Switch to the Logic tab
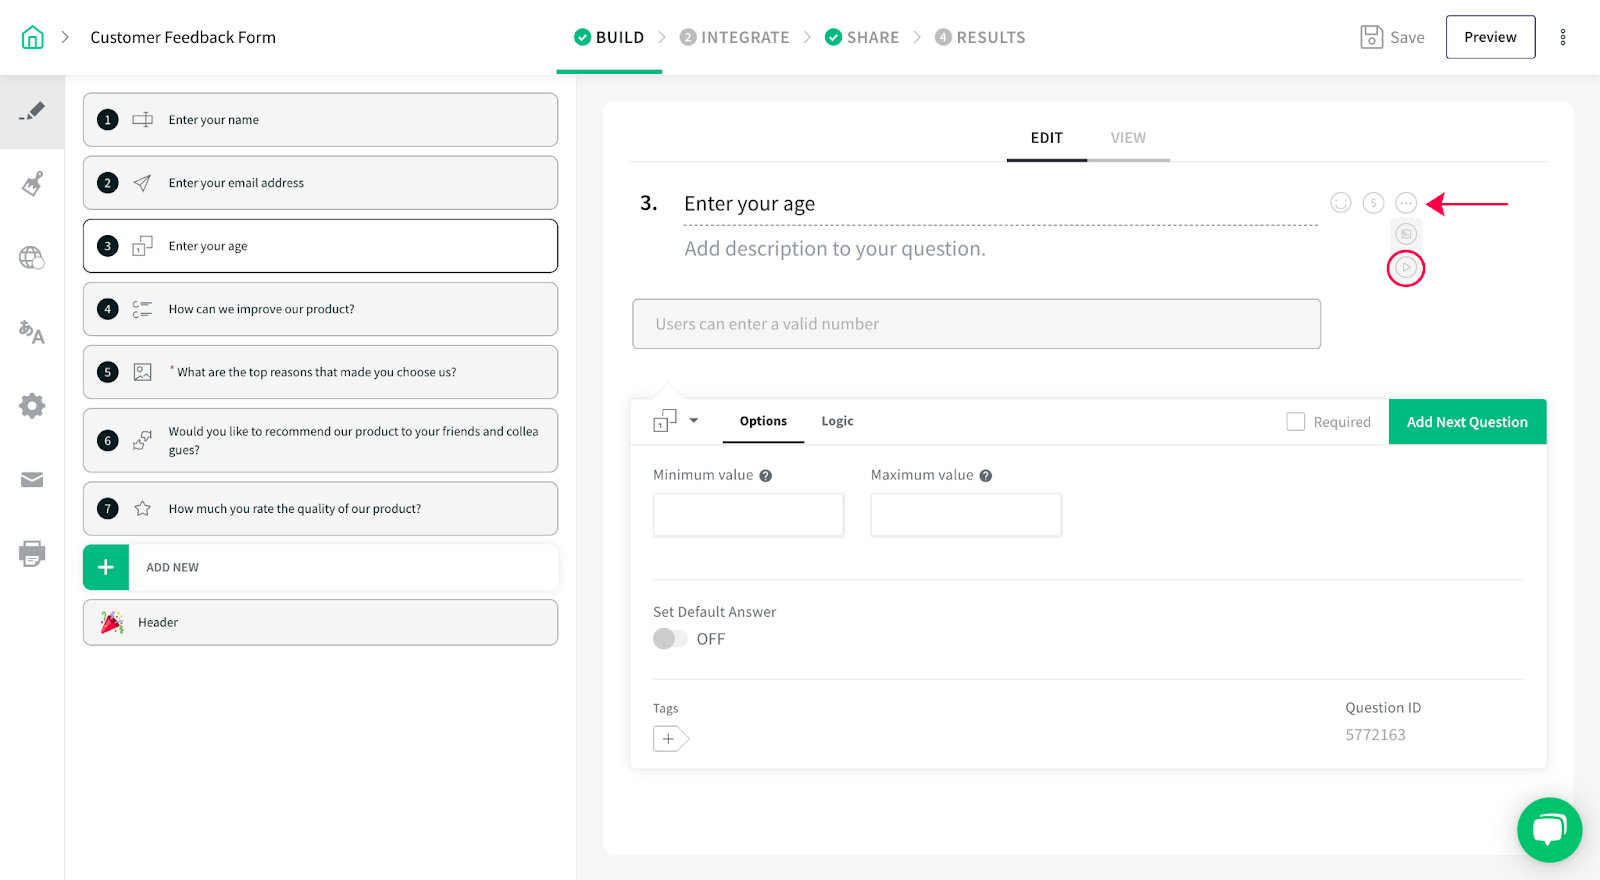The width and height of the screenshot is (1600, 880). [x=837, y=421]
